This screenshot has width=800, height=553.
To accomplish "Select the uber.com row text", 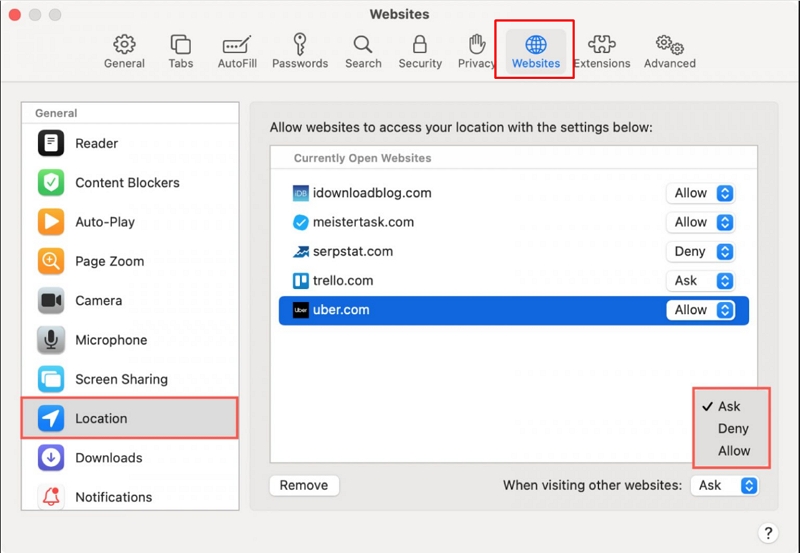I will point(341,310).
